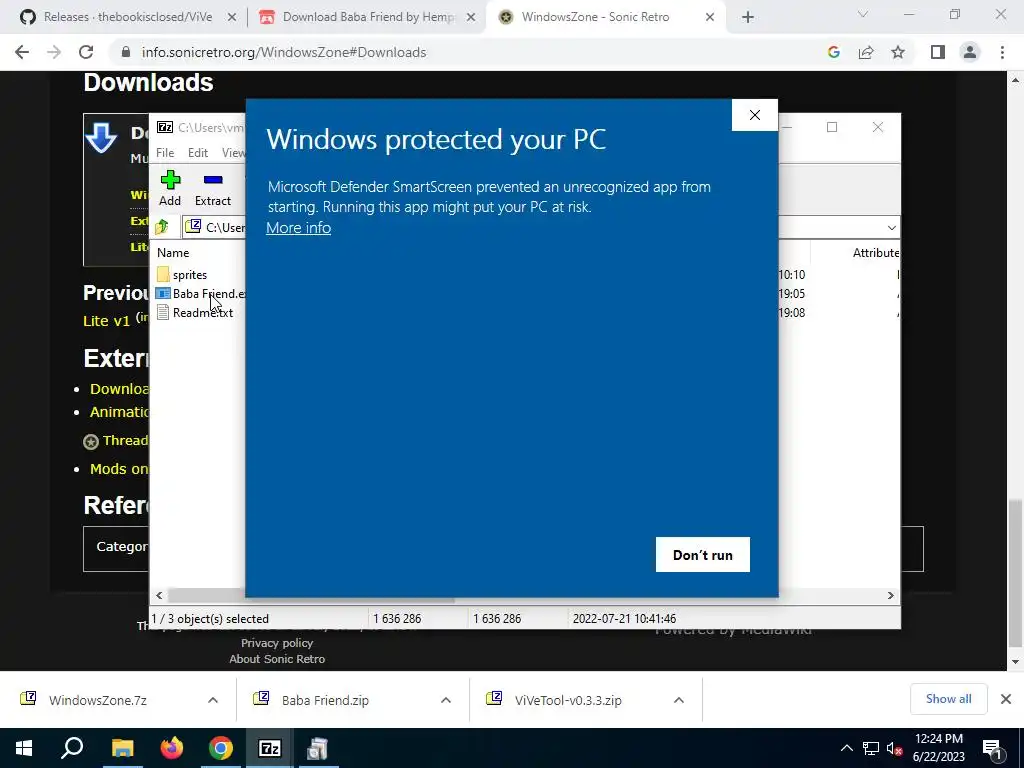Screen dimensions: 1024x768
Task: Click the up-folder icon in 7-Zip
Action: point(162,227)
